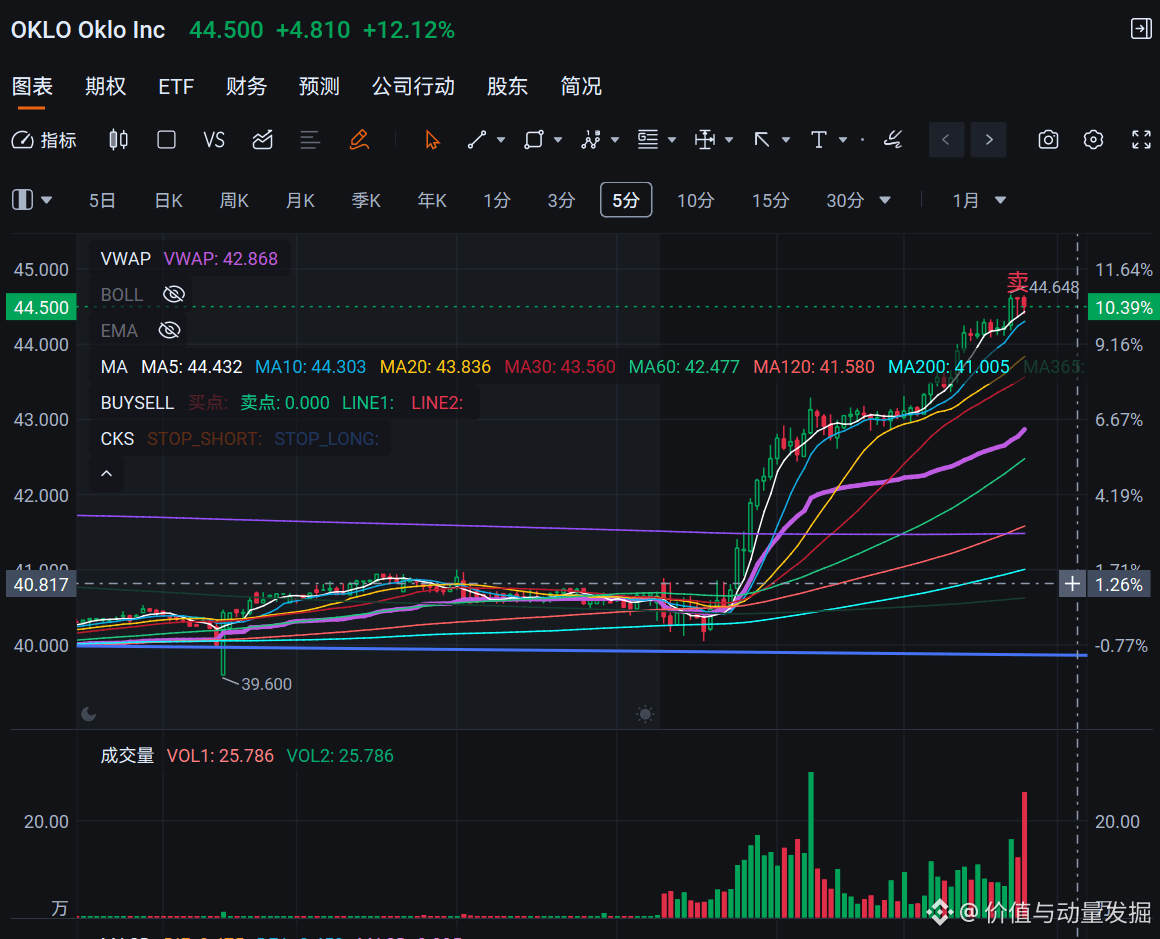This screenshot has height=939, width=1160.
Task: Collapse the indicator legend chevron
Action: [107, 474]
